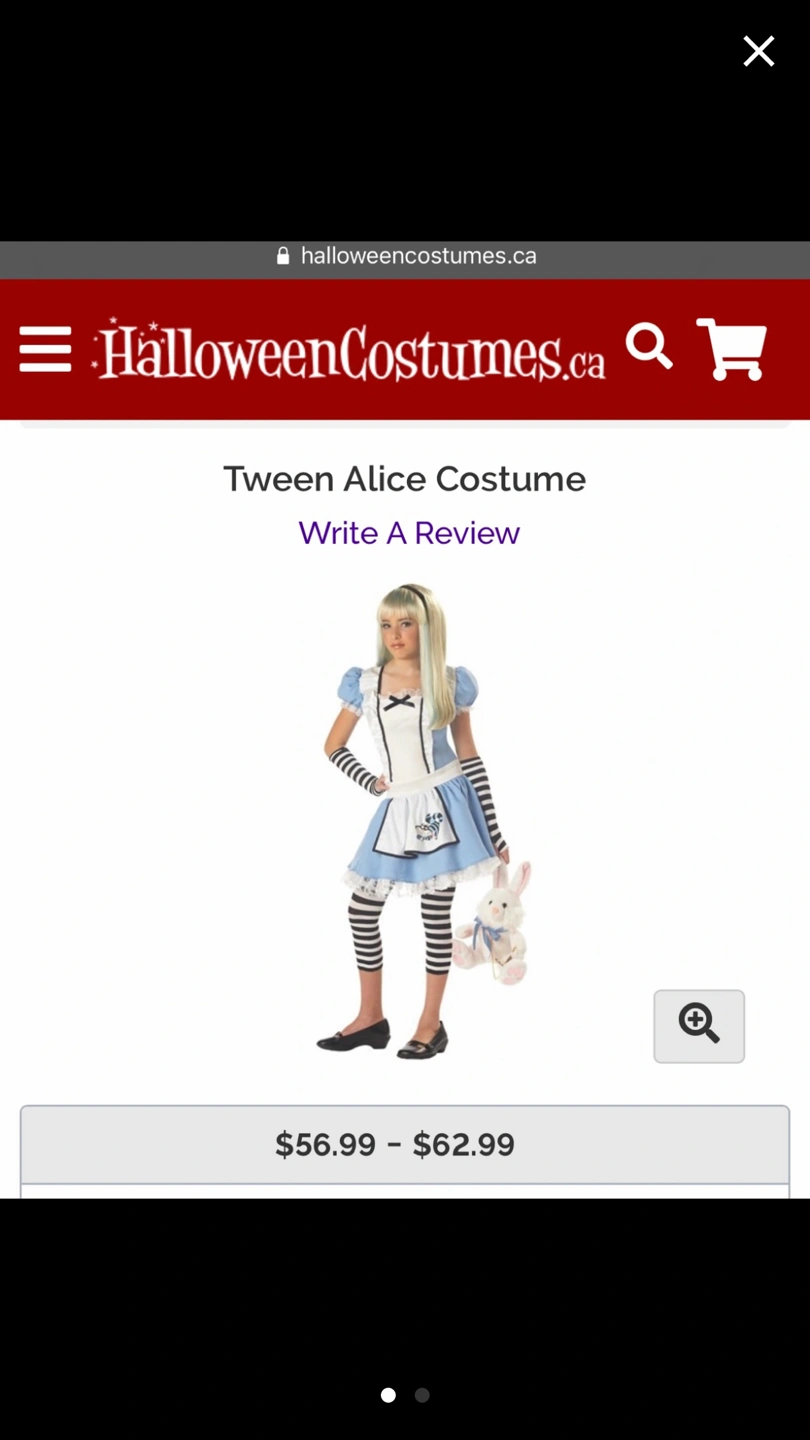Tap the halloweencostumes.ca address bar
Screen dimensions: 810x1440
[x=405, y=256]
